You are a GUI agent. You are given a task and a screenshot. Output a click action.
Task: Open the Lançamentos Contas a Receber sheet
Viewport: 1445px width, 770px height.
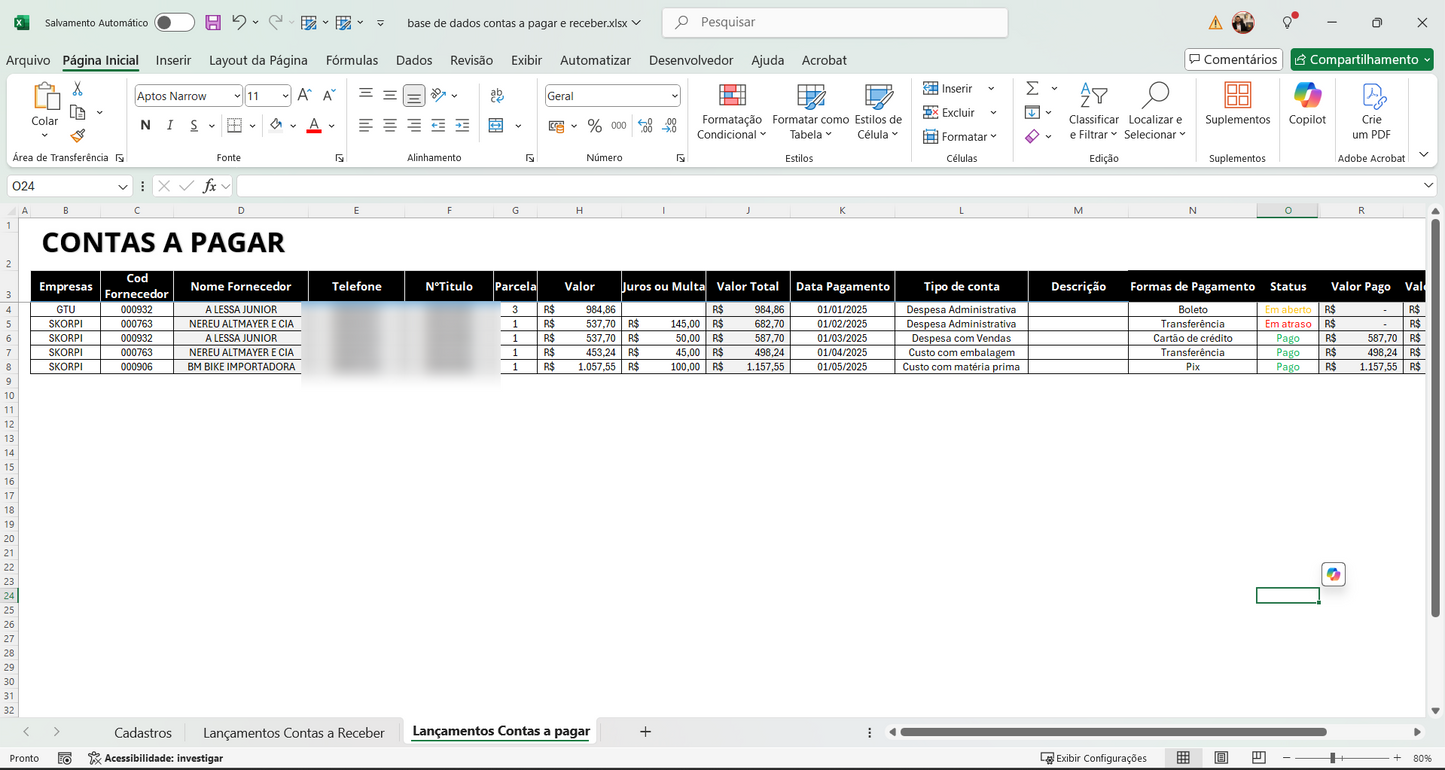(293, 732)
